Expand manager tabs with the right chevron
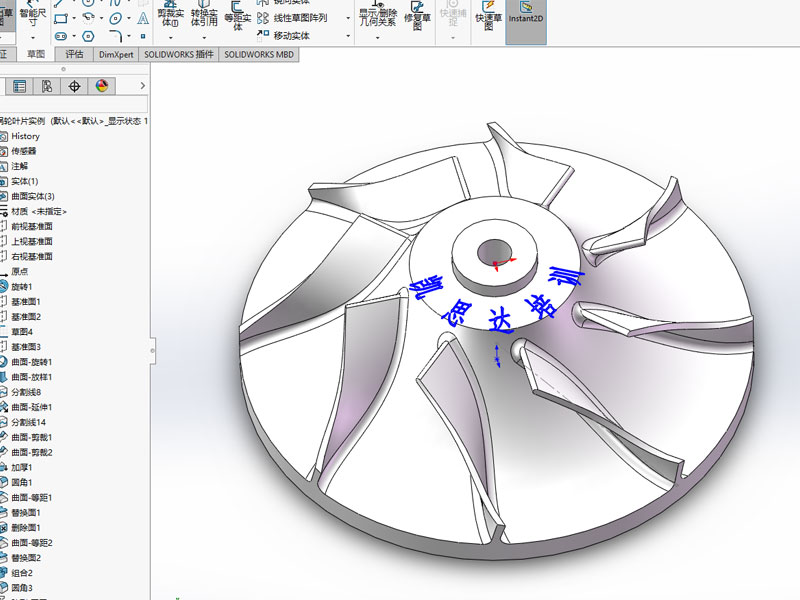The image size is (800, 600). coord(143,86)
